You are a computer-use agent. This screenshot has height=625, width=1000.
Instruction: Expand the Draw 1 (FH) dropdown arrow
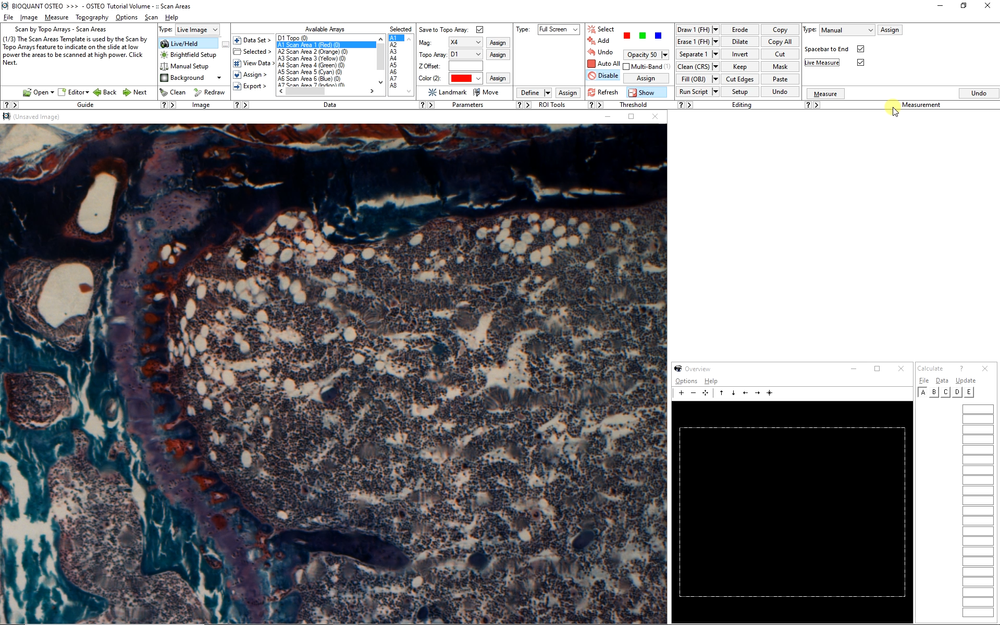pos(717,29)
